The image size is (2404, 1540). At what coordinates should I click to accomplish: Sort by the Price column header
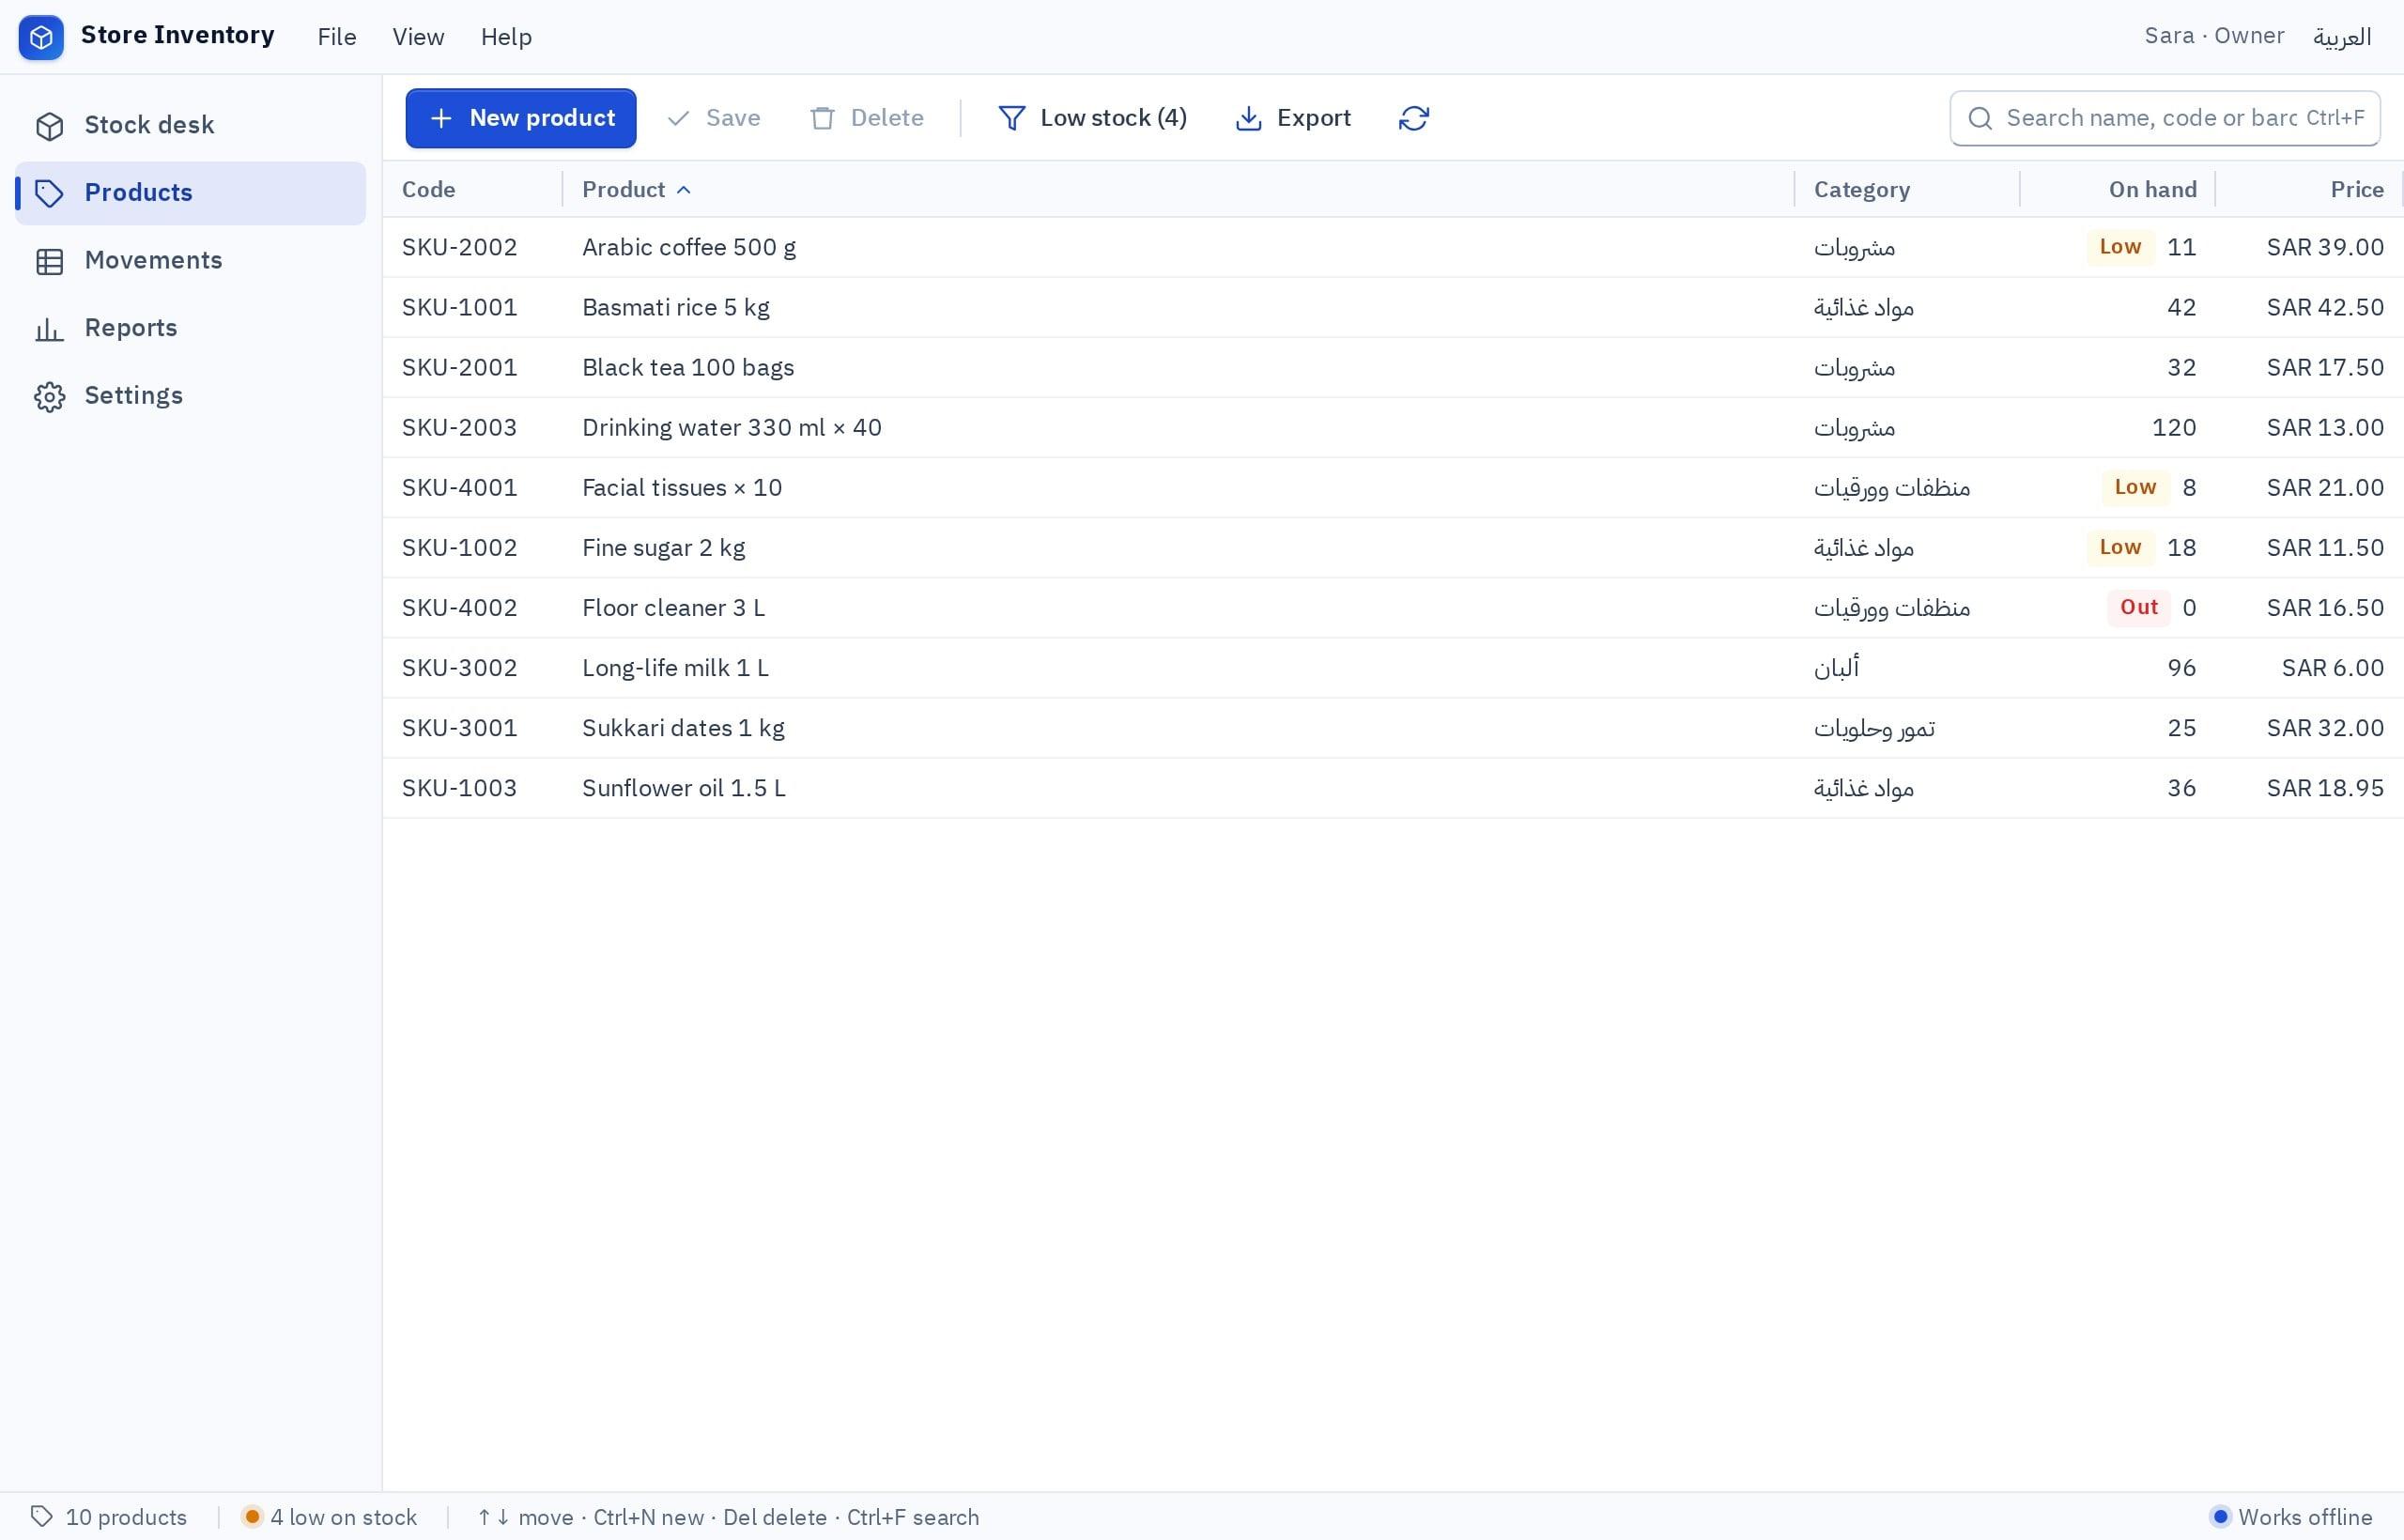[x=2309, y=190]
